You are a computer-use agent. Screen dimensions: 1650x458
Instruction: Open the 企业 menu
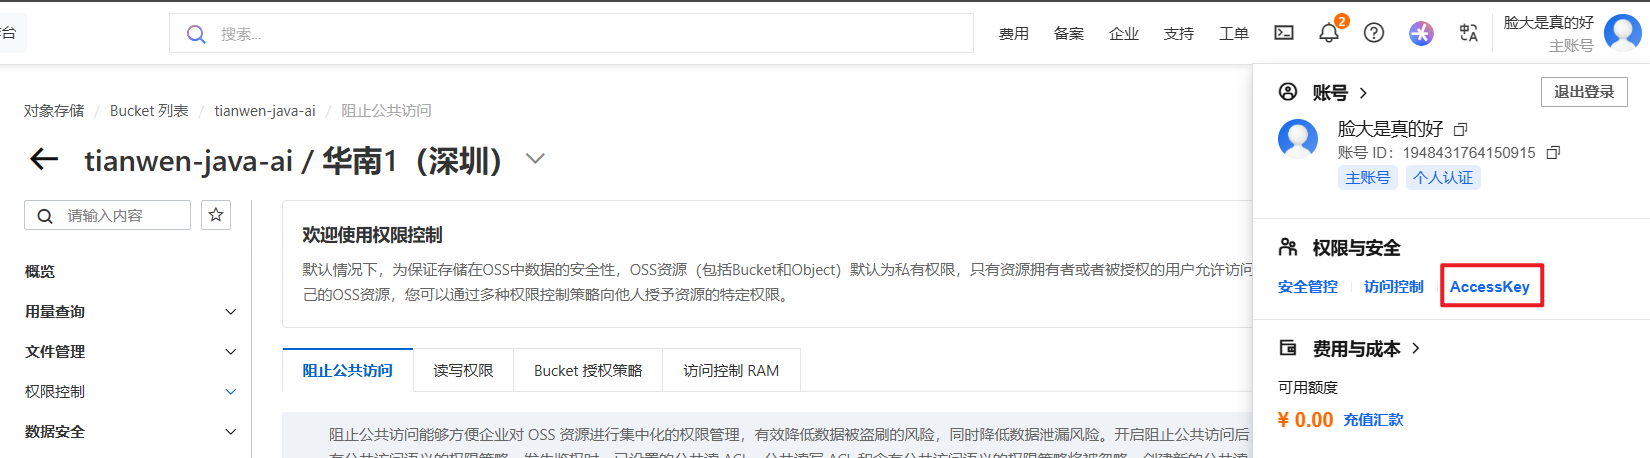coord(1124,34)
